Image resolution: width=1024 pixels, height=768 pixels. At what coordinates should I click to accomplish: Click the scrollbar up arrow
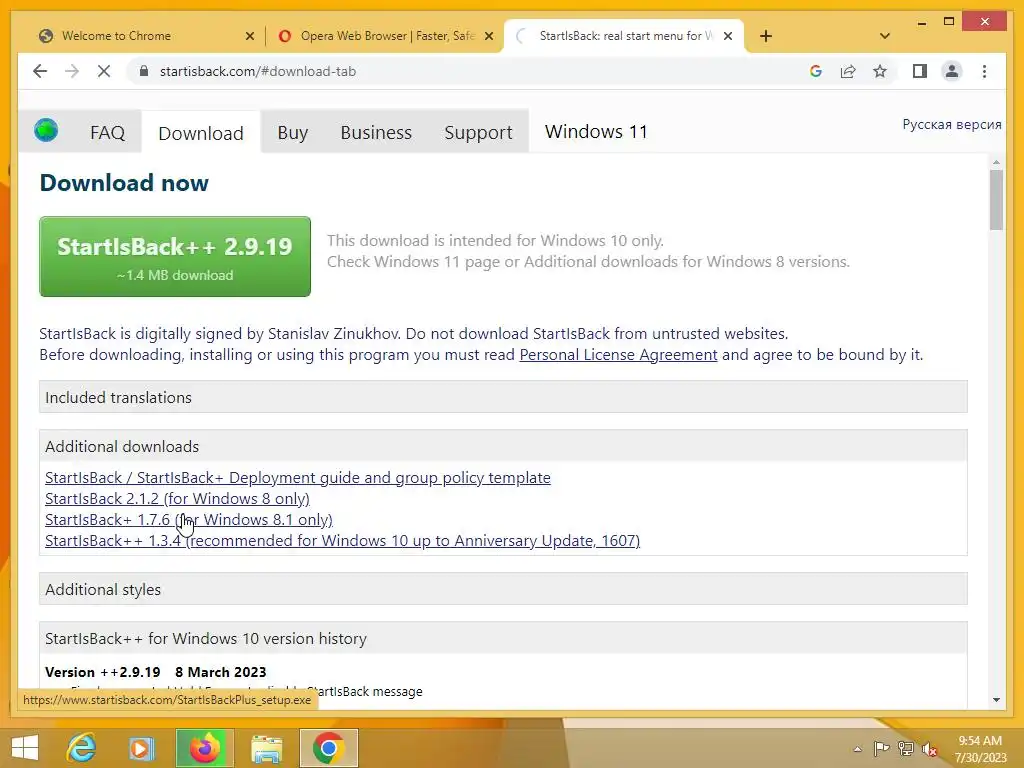tap(996, 161)
